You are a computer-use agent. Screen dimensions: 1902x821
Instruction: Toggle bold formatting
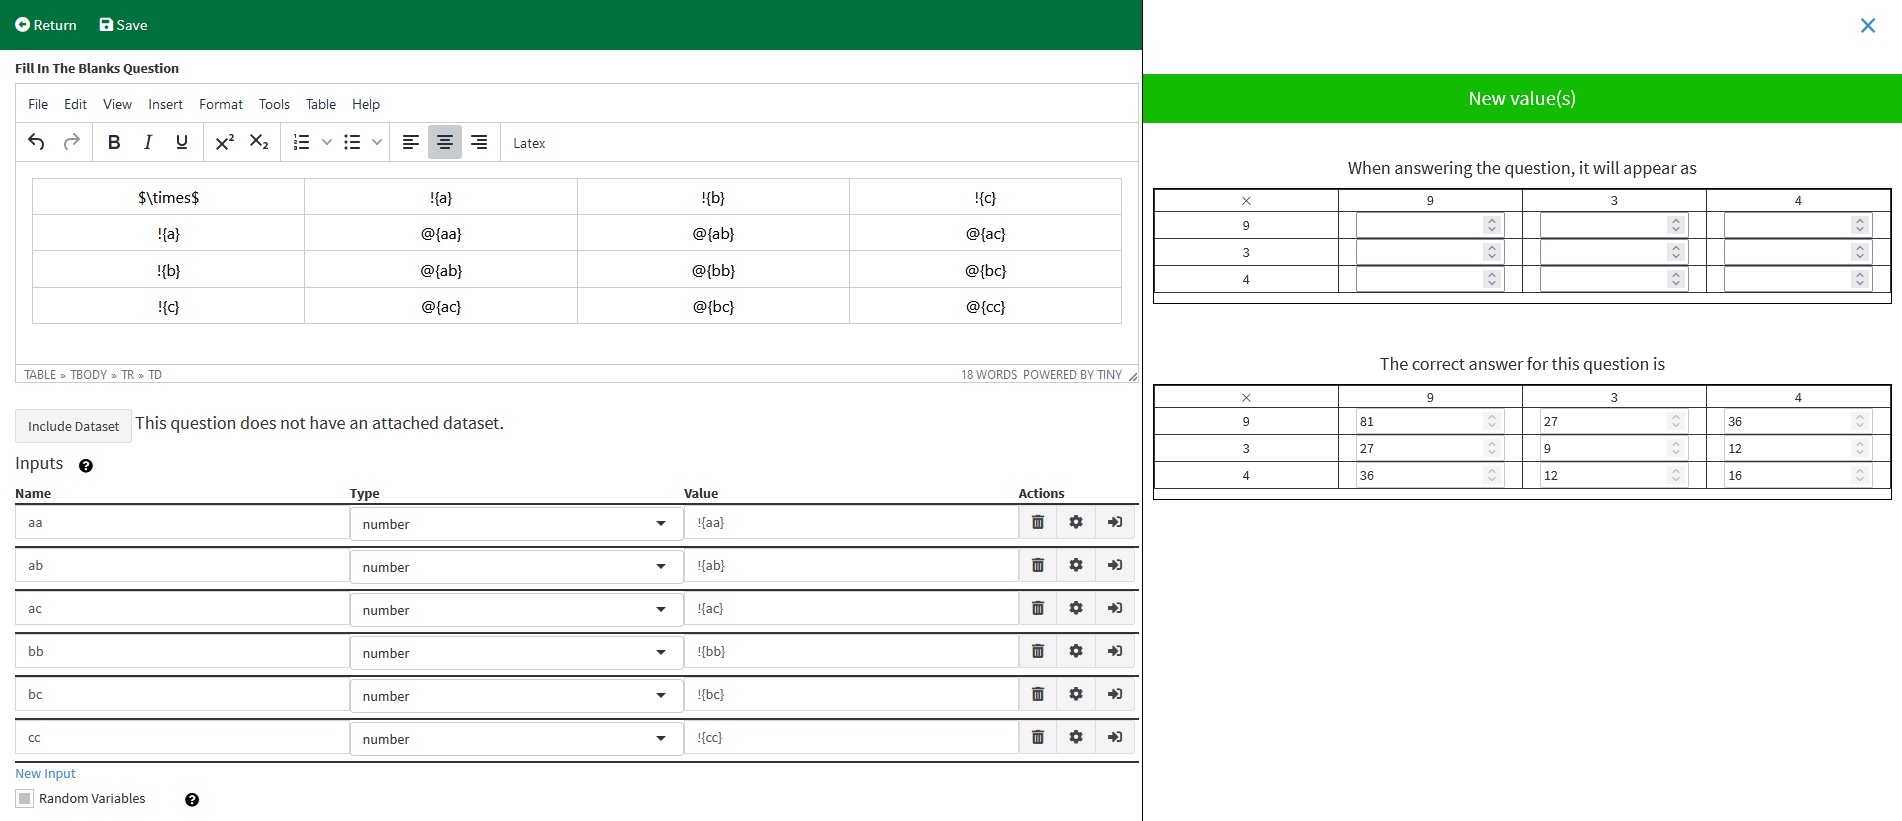[114, 143]
